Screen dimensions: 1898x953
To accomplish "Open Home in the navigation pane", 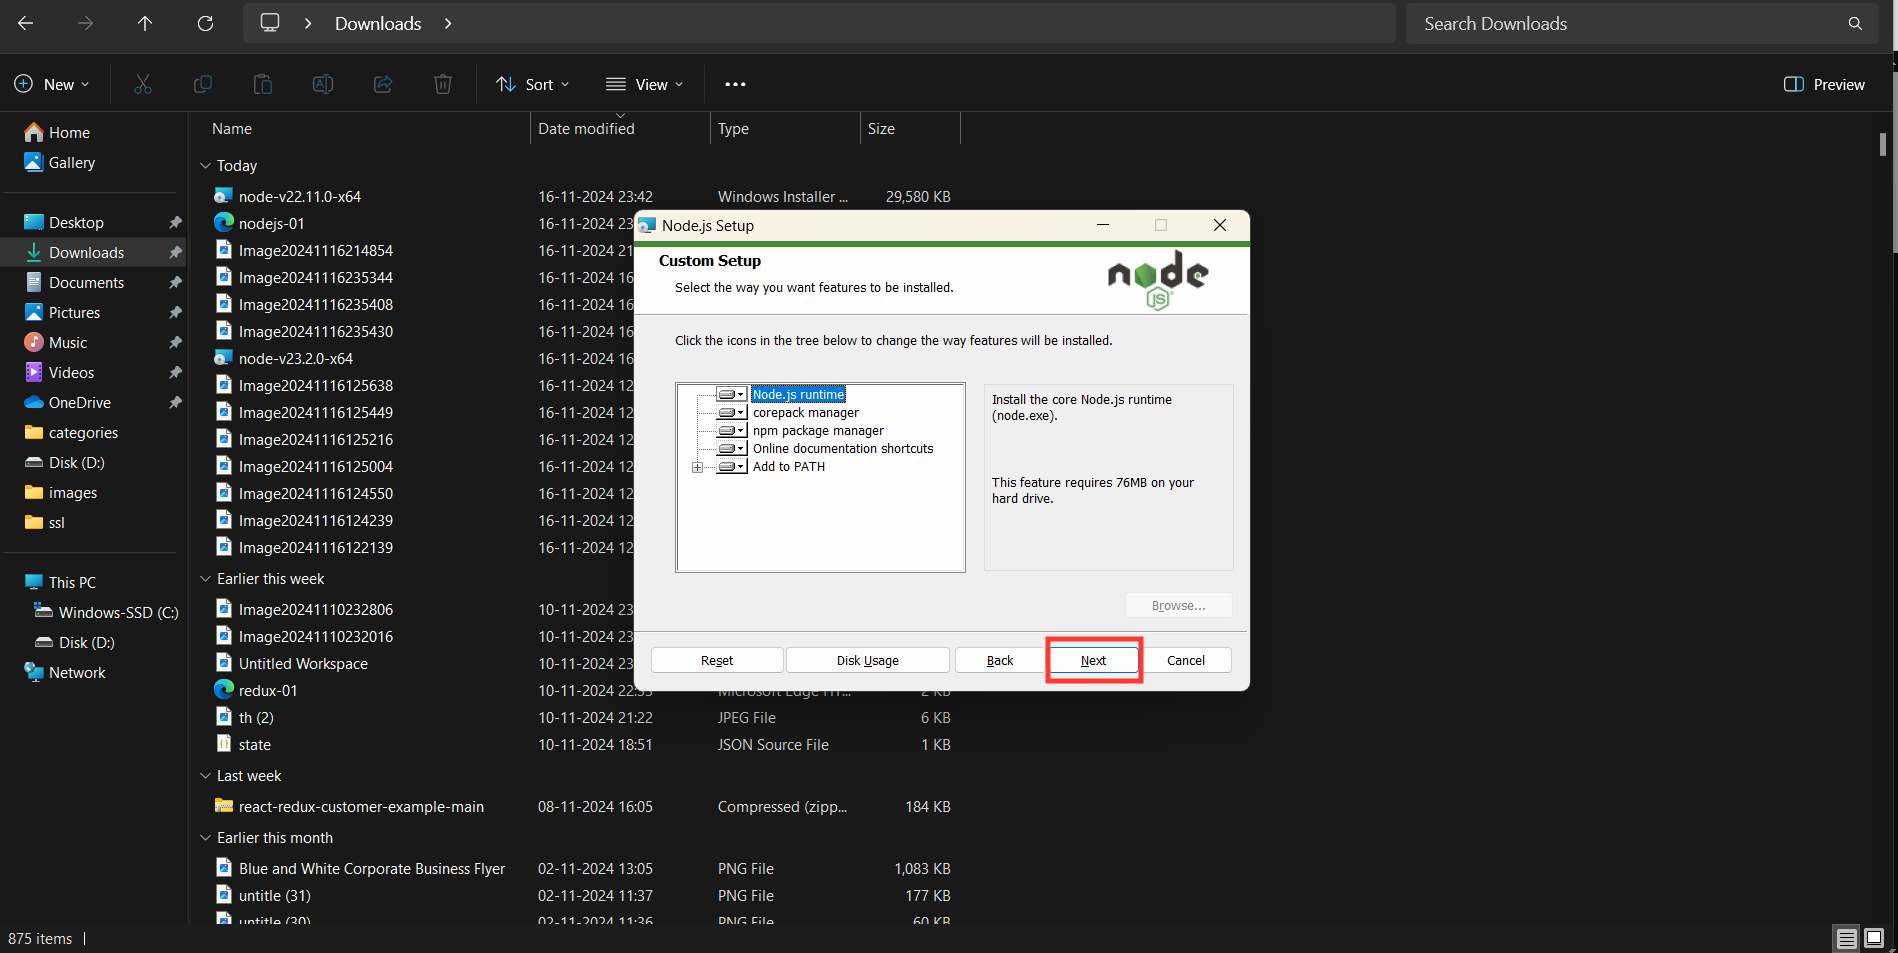I will [69, 132].
